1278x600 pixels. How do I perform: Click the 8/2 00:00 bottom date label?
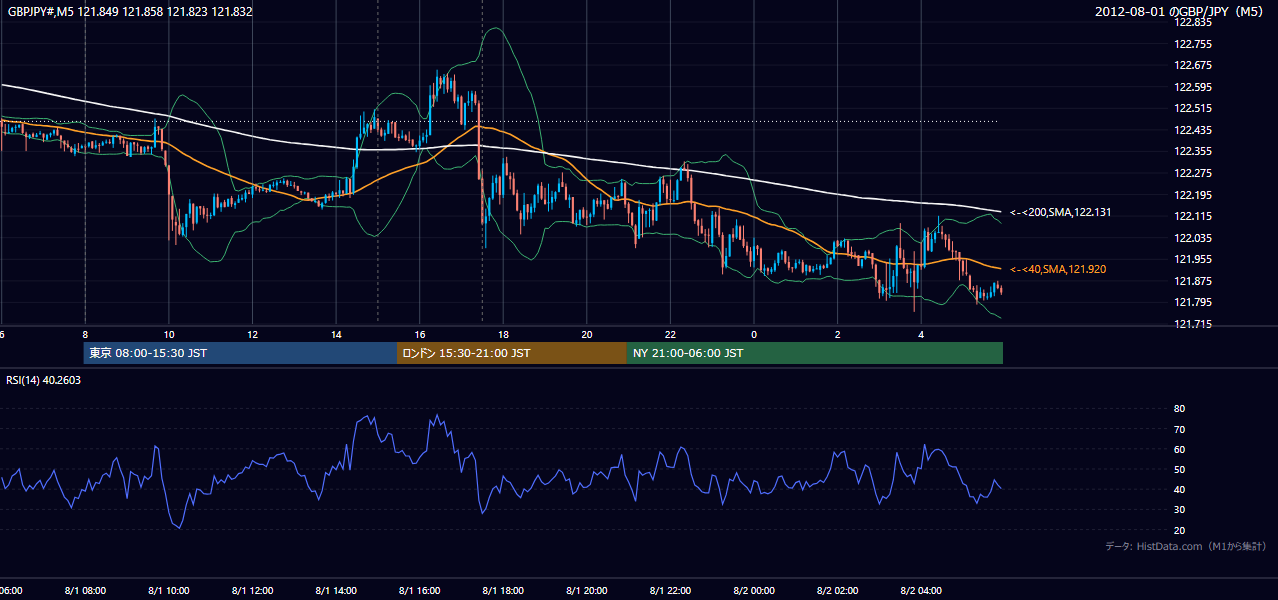[754, 591]
